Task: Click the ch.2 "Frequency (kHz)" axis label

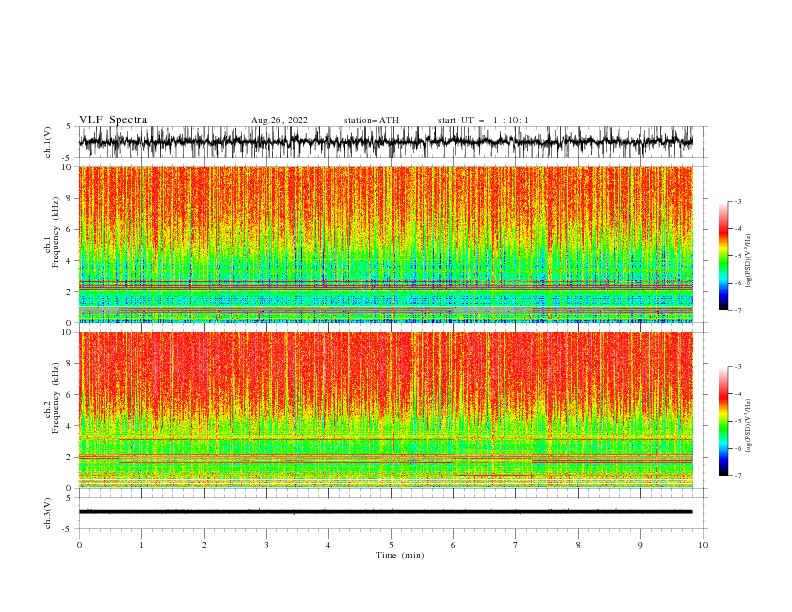Action: (55, 398)
